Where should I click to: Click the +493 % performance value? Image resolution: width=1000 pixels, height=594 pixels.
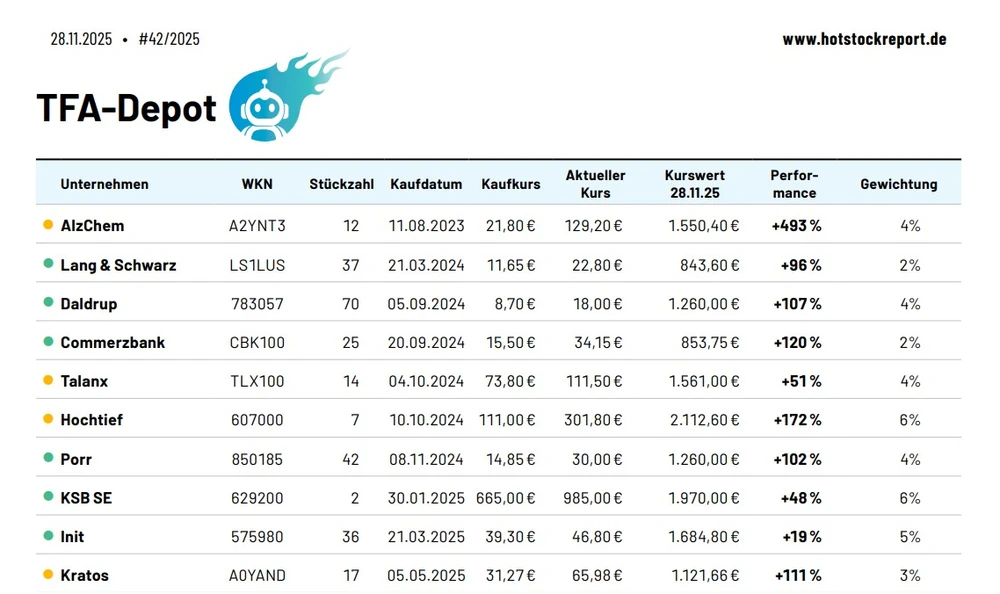click(796, 226)
